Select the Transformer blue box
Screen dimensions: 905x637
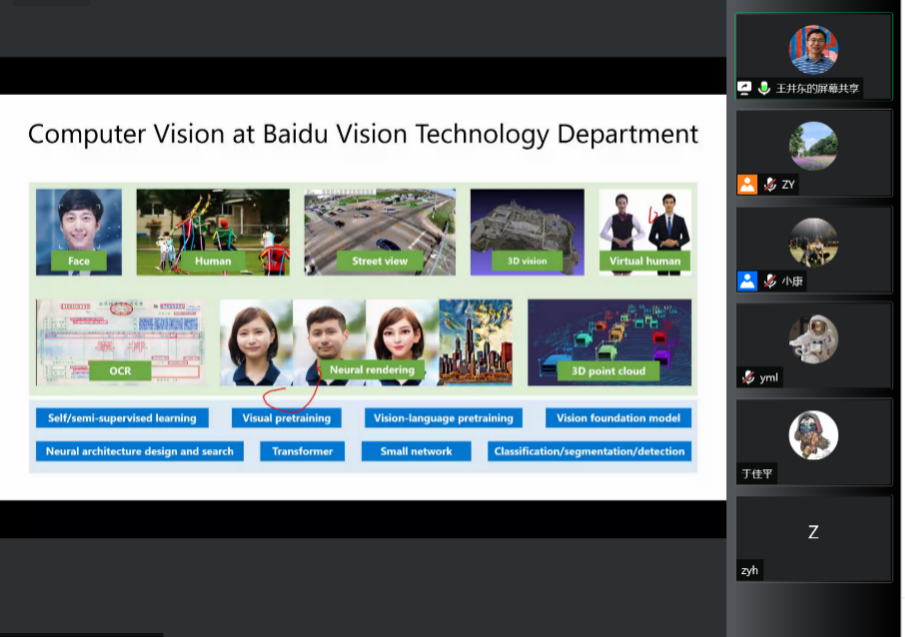point(303,451)
